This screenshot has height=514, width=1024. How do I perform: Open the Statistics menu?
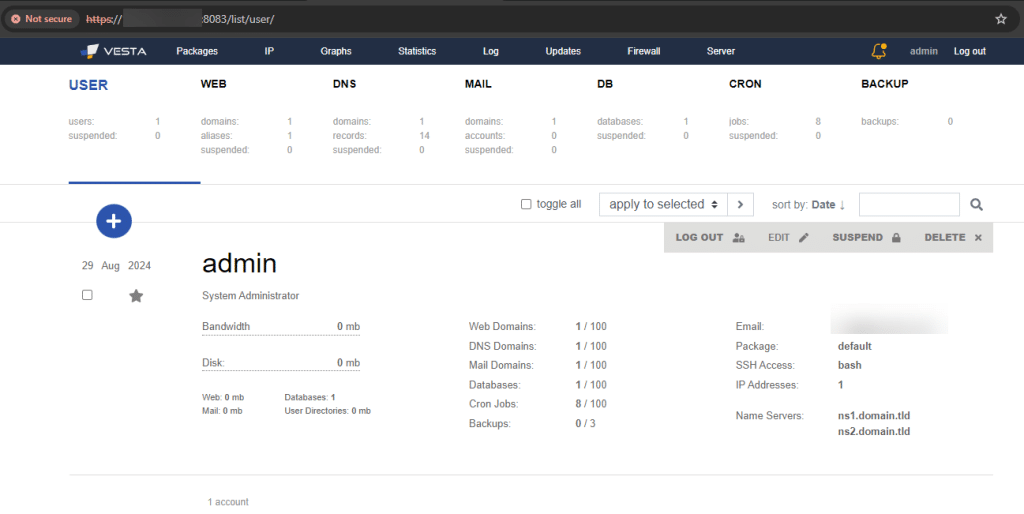pyautogui.click(x=417, y=51)
